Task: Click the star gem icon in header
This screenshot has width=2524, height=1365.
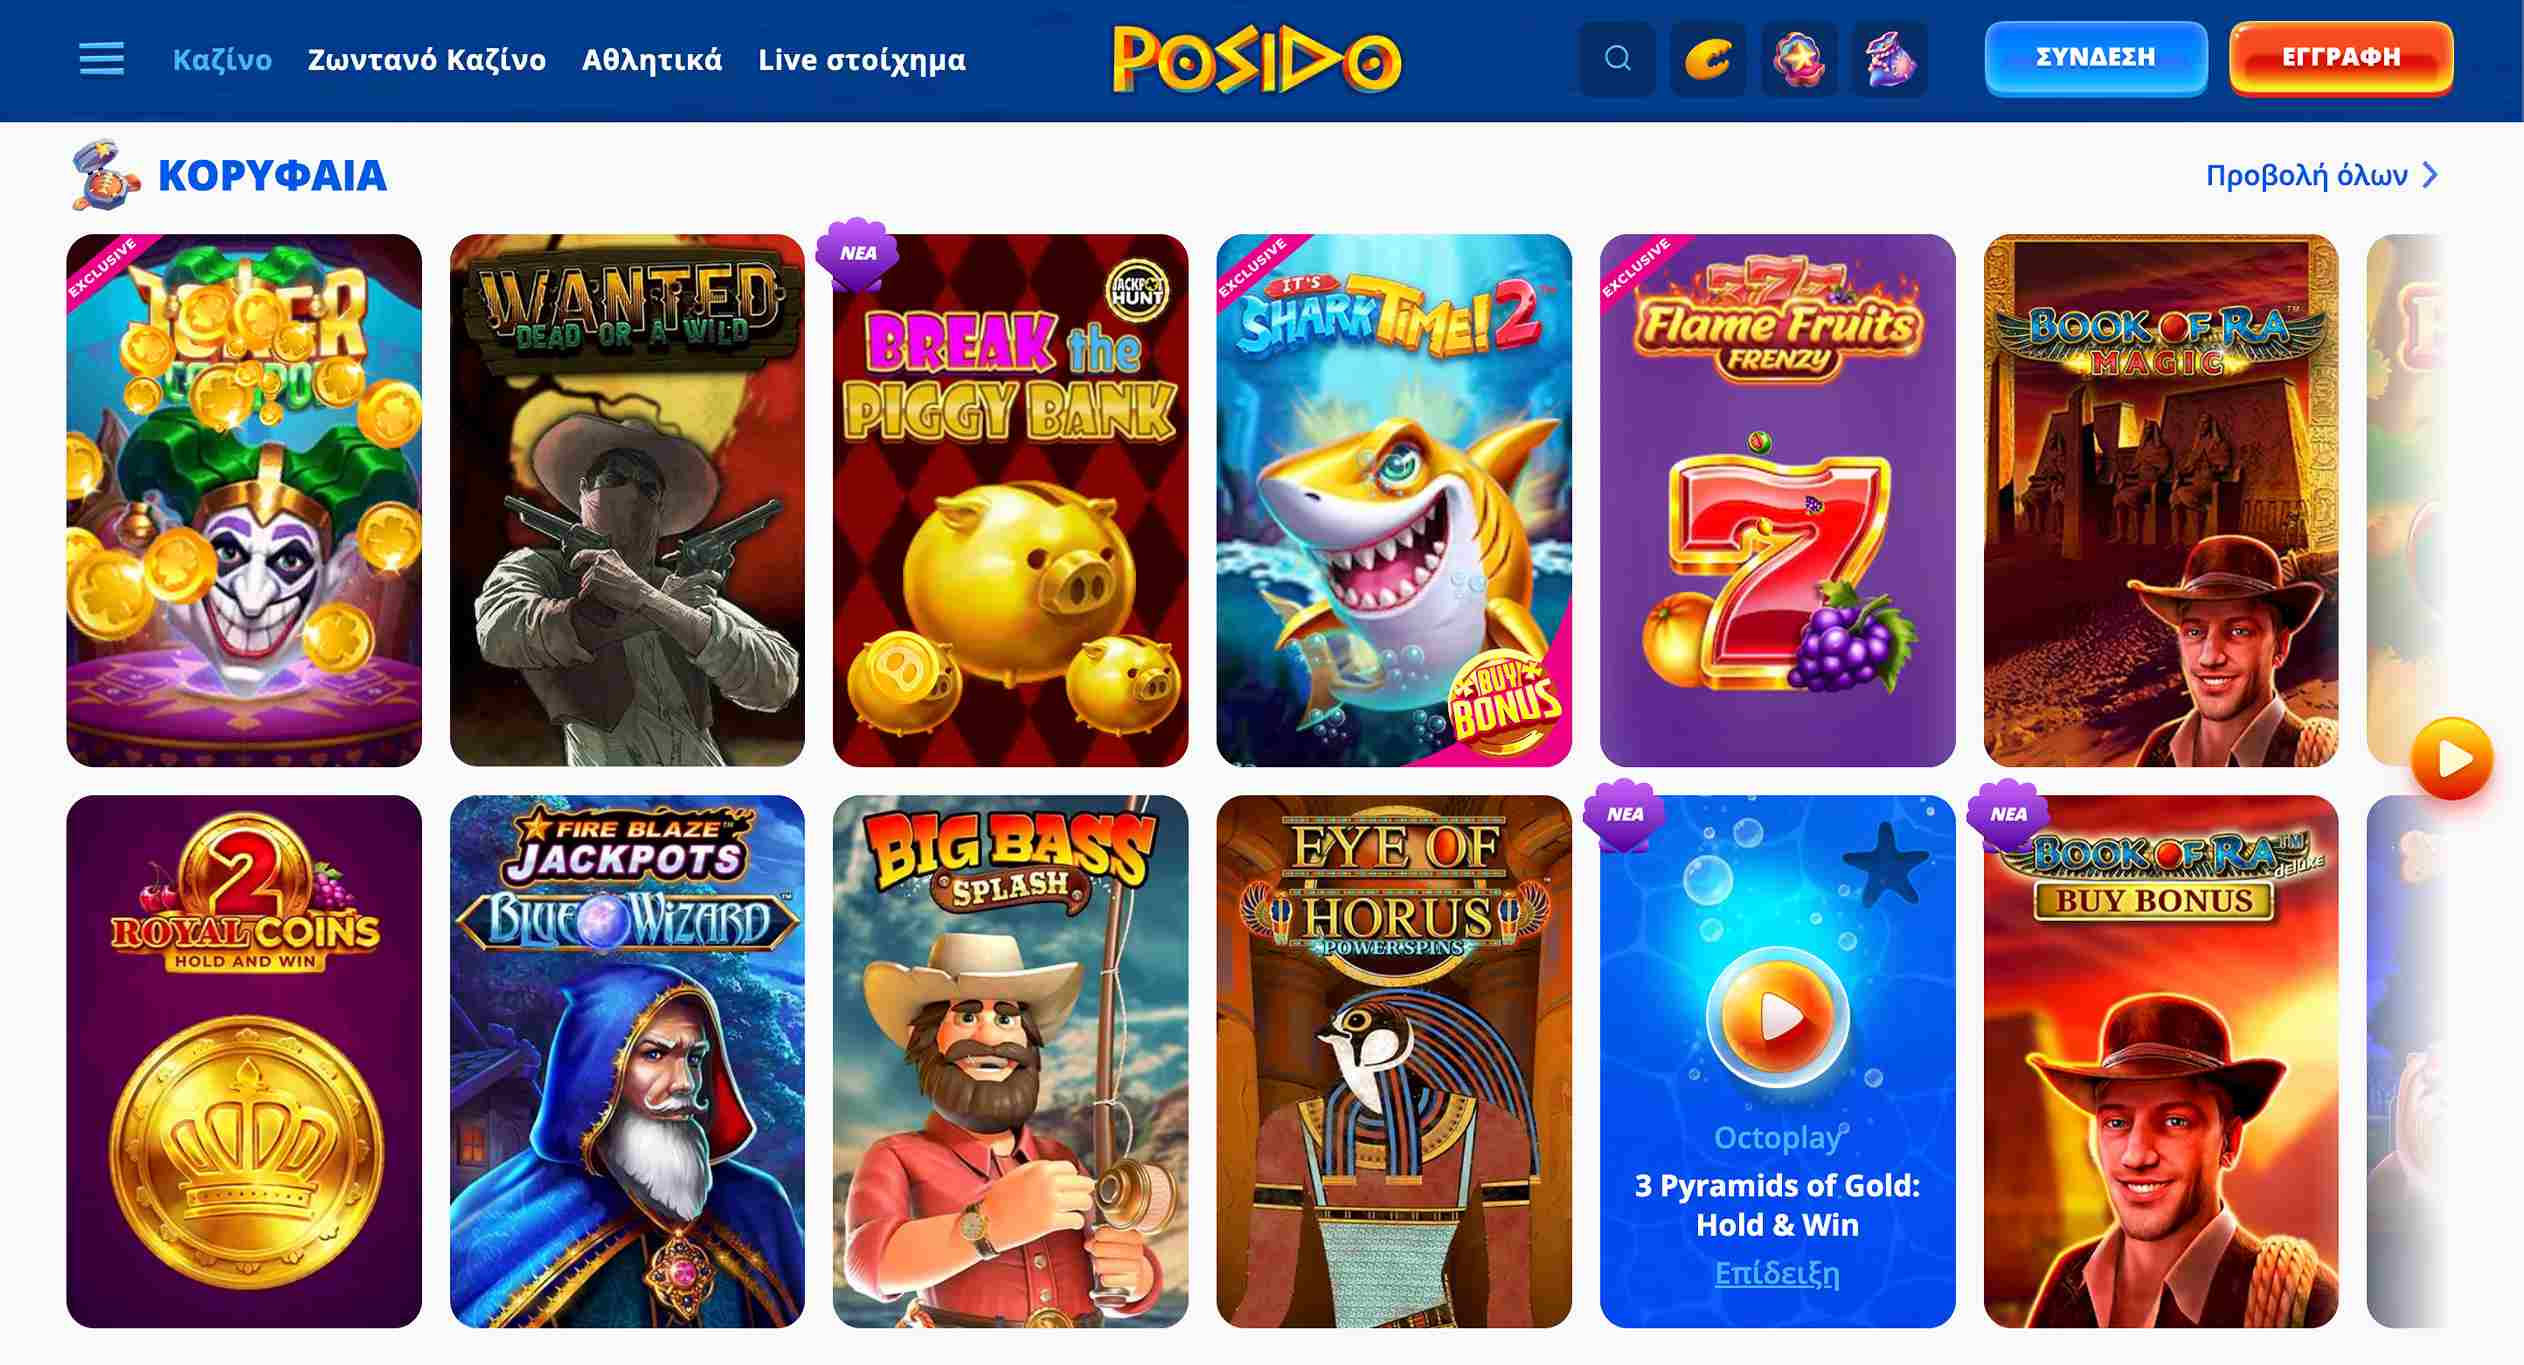Action: 1799,59
